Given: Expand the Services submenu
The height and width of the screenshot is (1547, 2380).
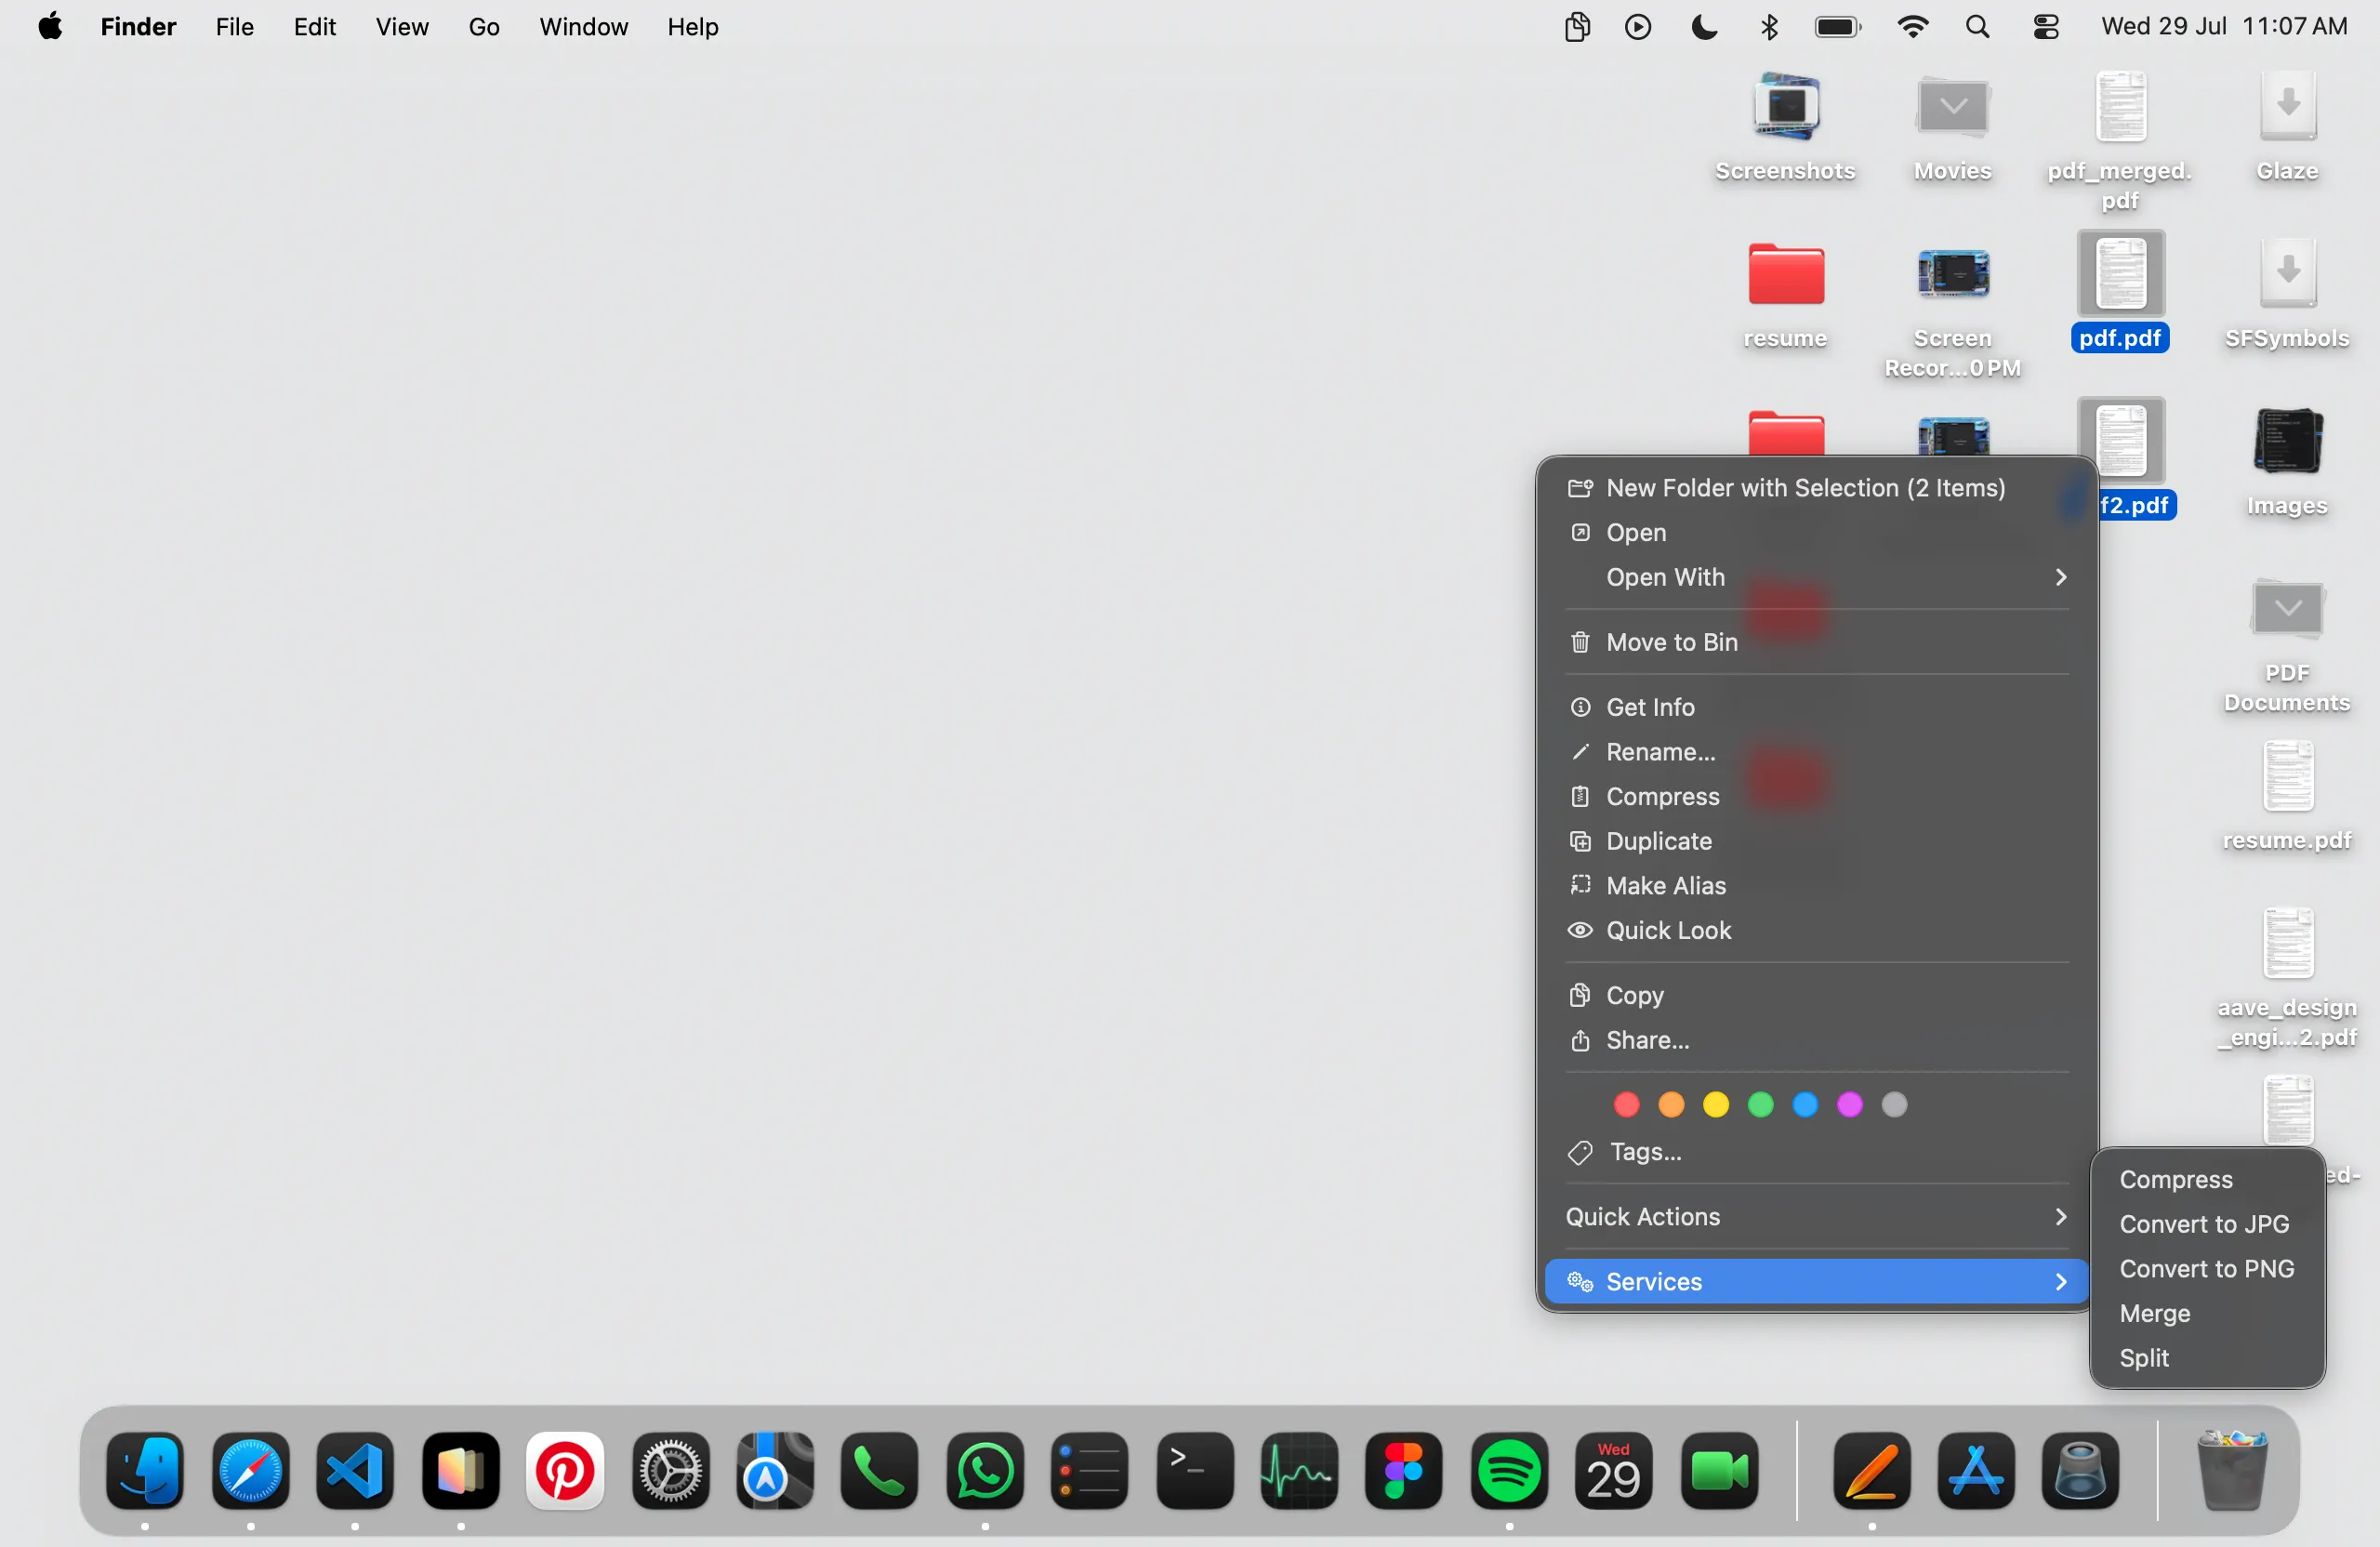Looking at the screenshot, I should [x=1816, y=1282].
